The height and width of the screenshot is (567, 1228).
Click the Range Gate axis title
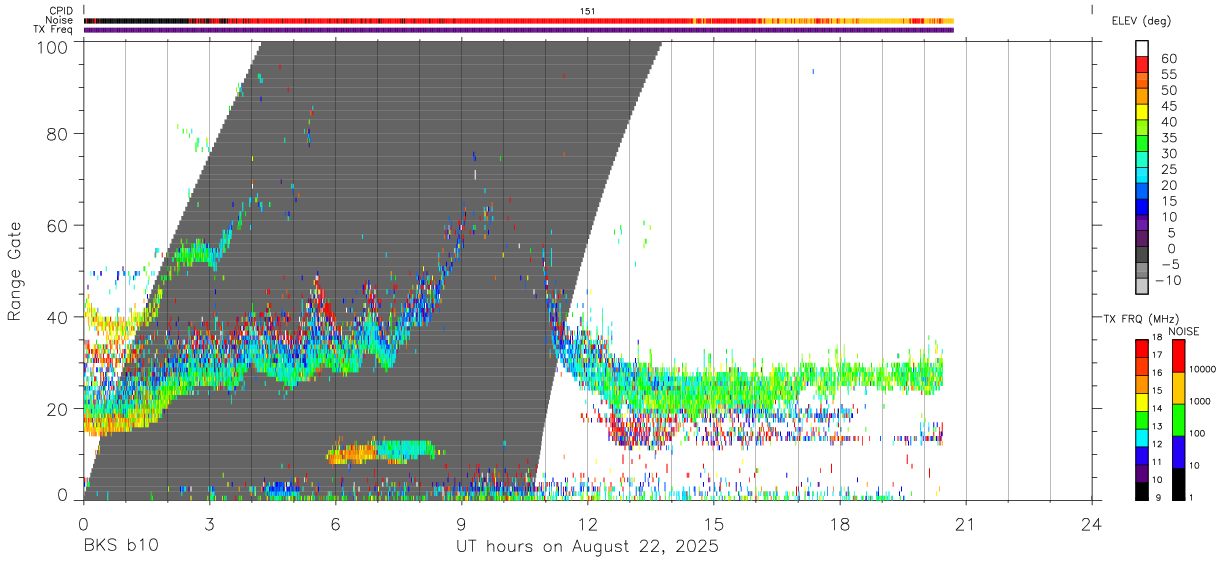15,272
